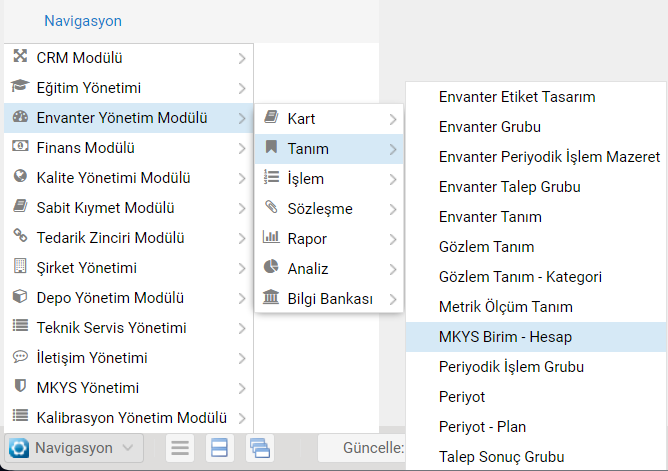Expand the İşlem submenu chevron
The height and width of the screenshot is (471, 668).
393,179
